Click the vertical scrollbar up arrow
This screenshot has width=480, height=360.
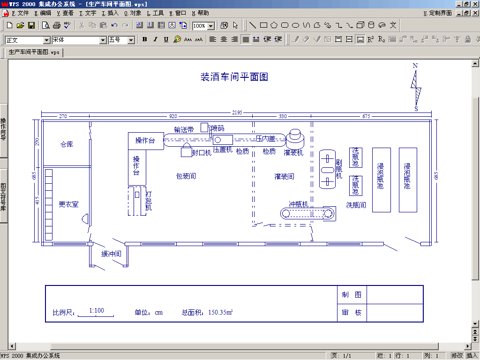[x=476, y=63]
